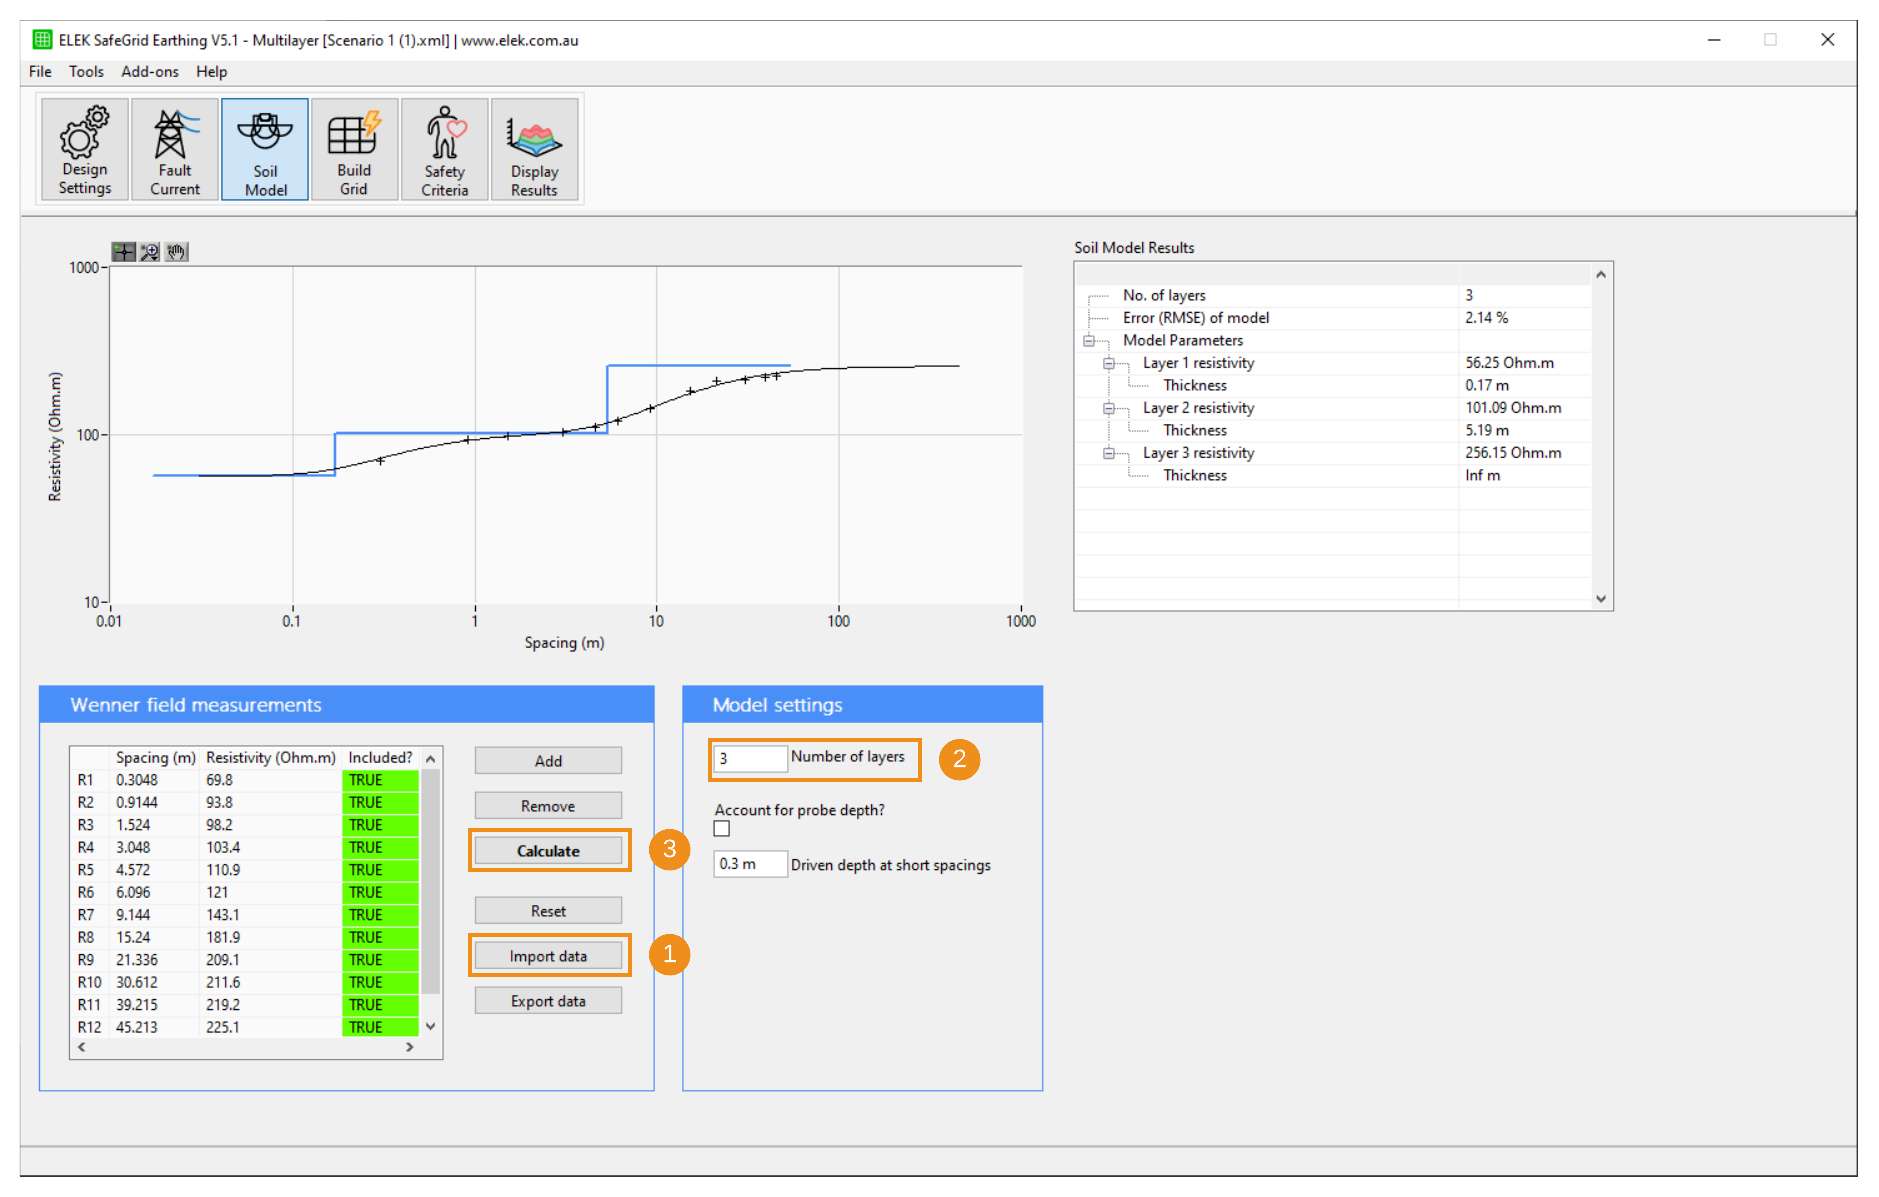Screen dimensions: 1879x1197
Task: Open the Display Results toolbar icon
Action: coord(534,148)
